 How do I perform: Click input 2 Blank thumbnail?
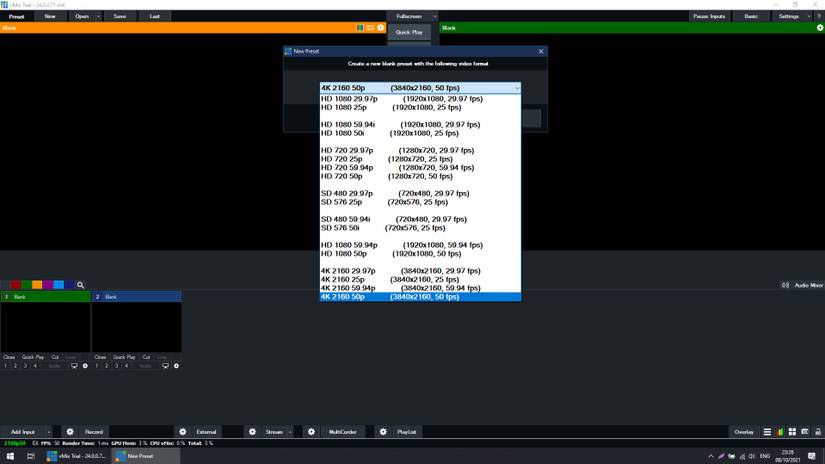(137, 327)
